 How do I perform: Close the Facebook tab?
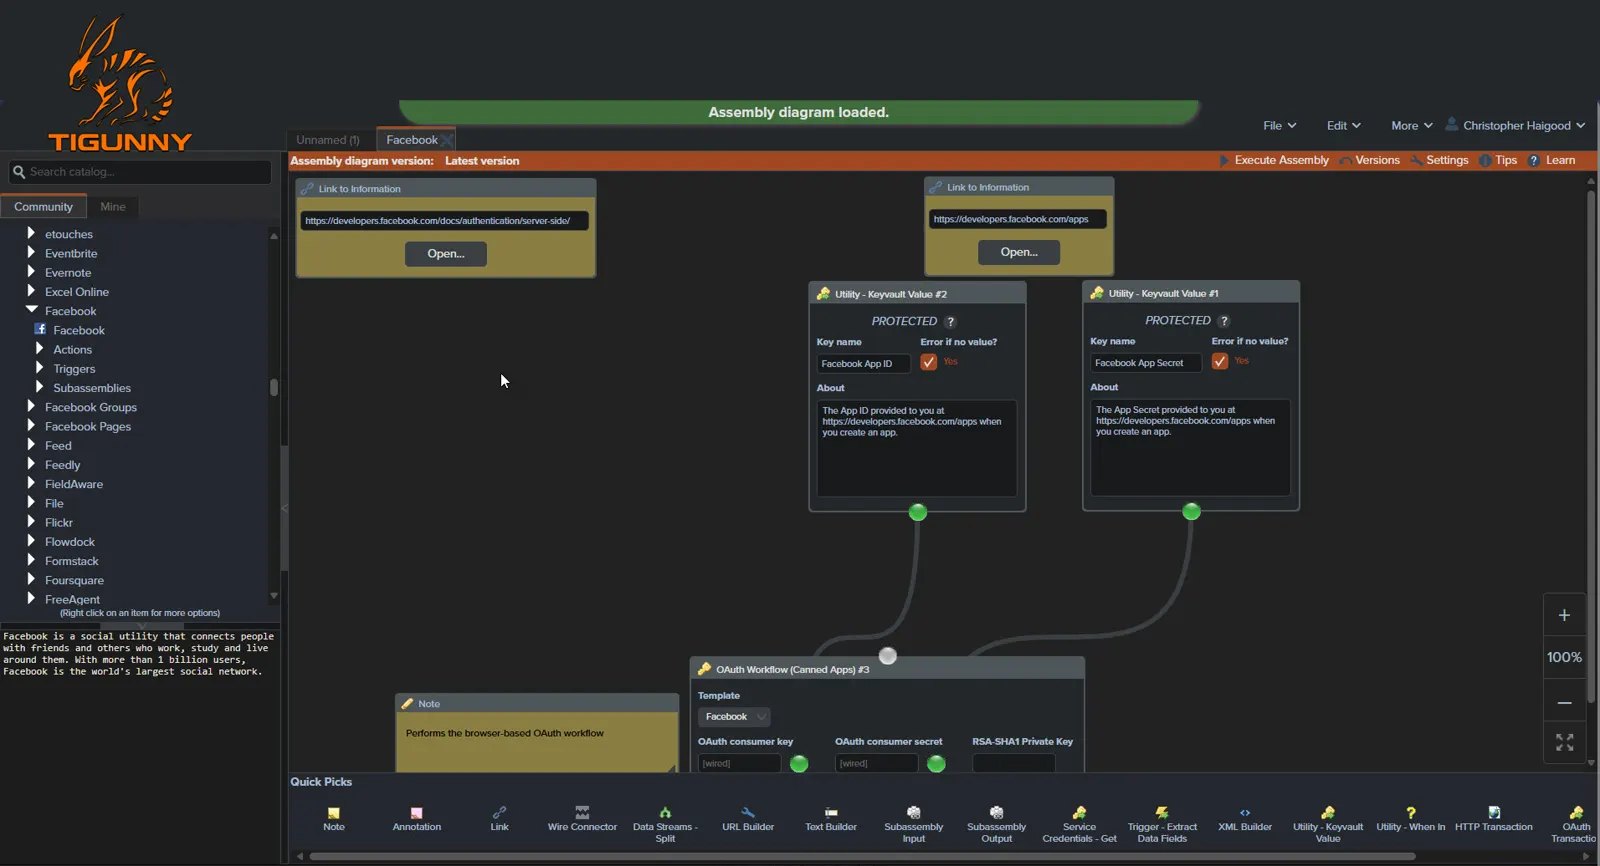447,140
